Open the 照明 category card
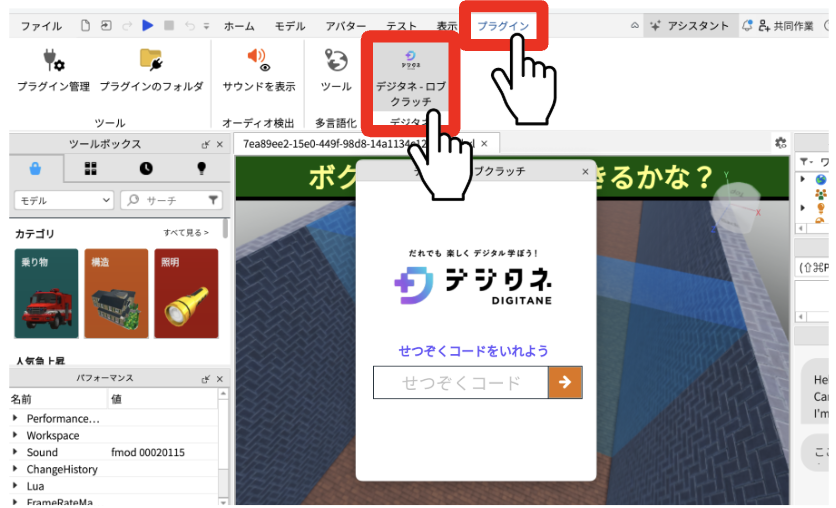This screenshot has width=836, height=508. [186, 293]
